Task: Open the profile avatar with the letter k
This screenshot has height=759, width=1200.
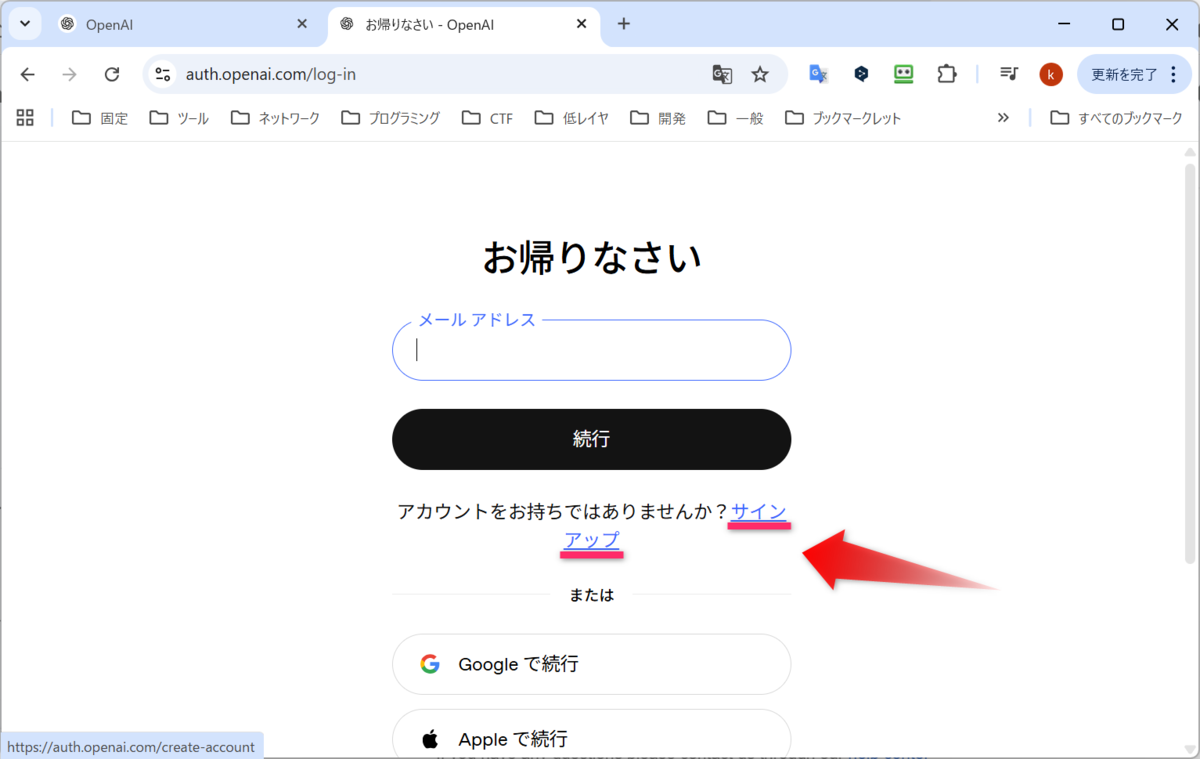Action: pos(1050,73)
